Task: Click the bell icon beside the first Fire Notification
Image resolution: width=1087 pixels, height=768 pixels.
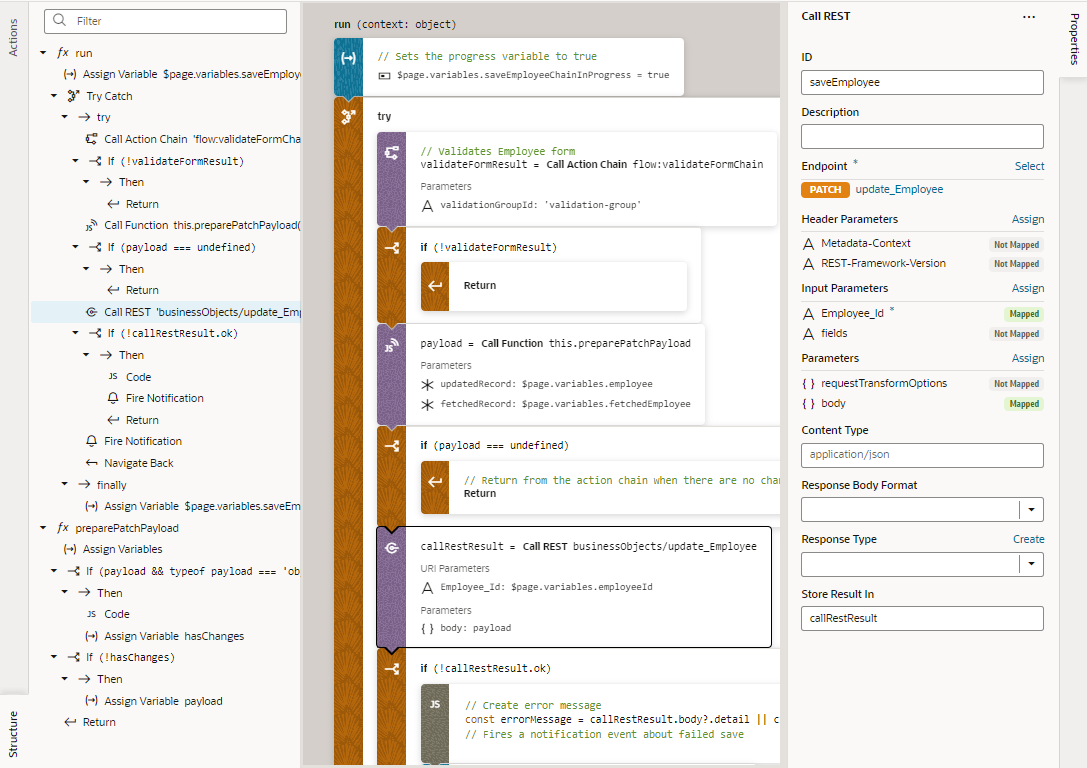Action: (x=113, y=398)
